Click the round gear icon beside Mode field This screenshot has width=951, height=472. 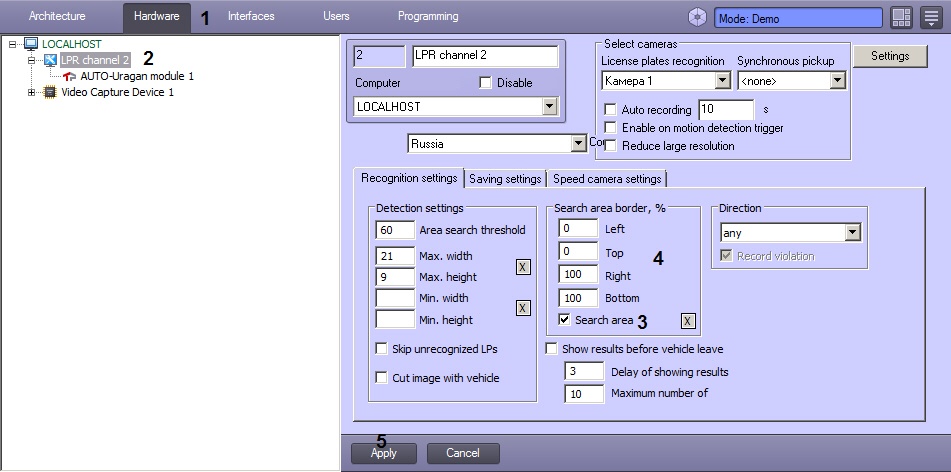coord(697,17)
